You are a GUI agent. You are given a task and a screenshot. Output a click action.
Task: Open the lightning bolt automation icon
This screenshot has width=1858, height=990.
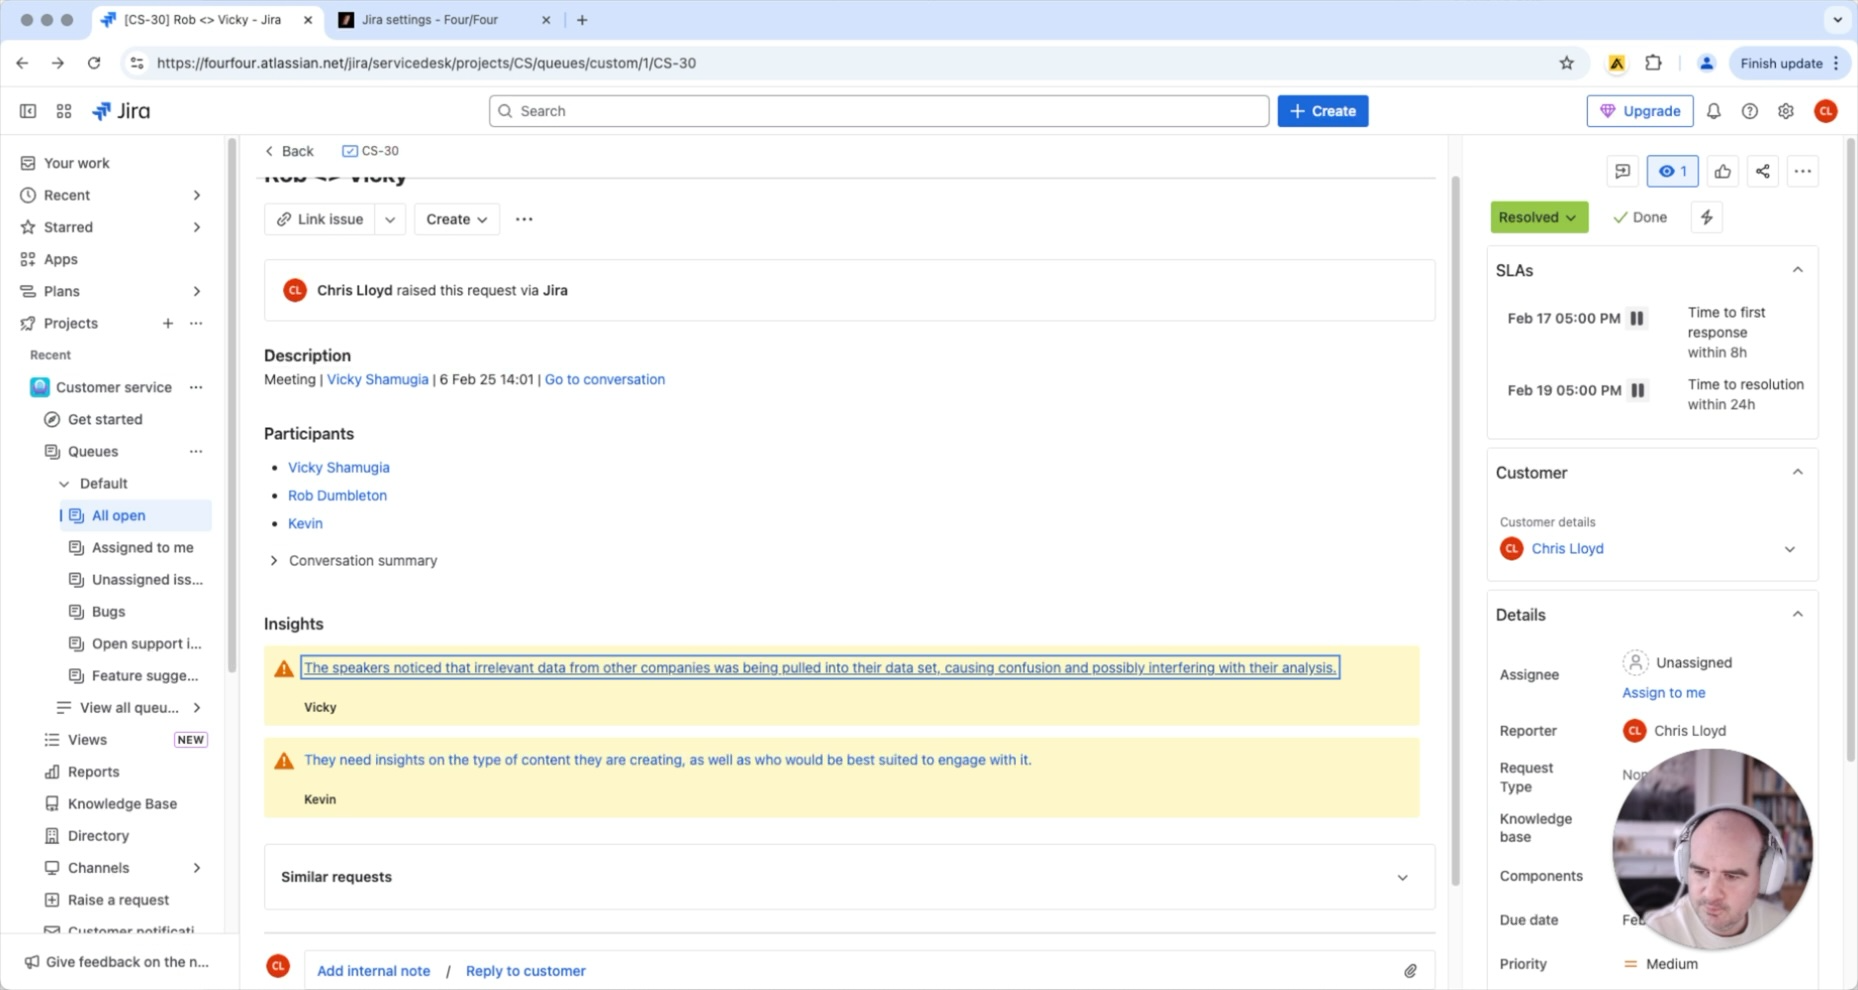coord(1706,217)
